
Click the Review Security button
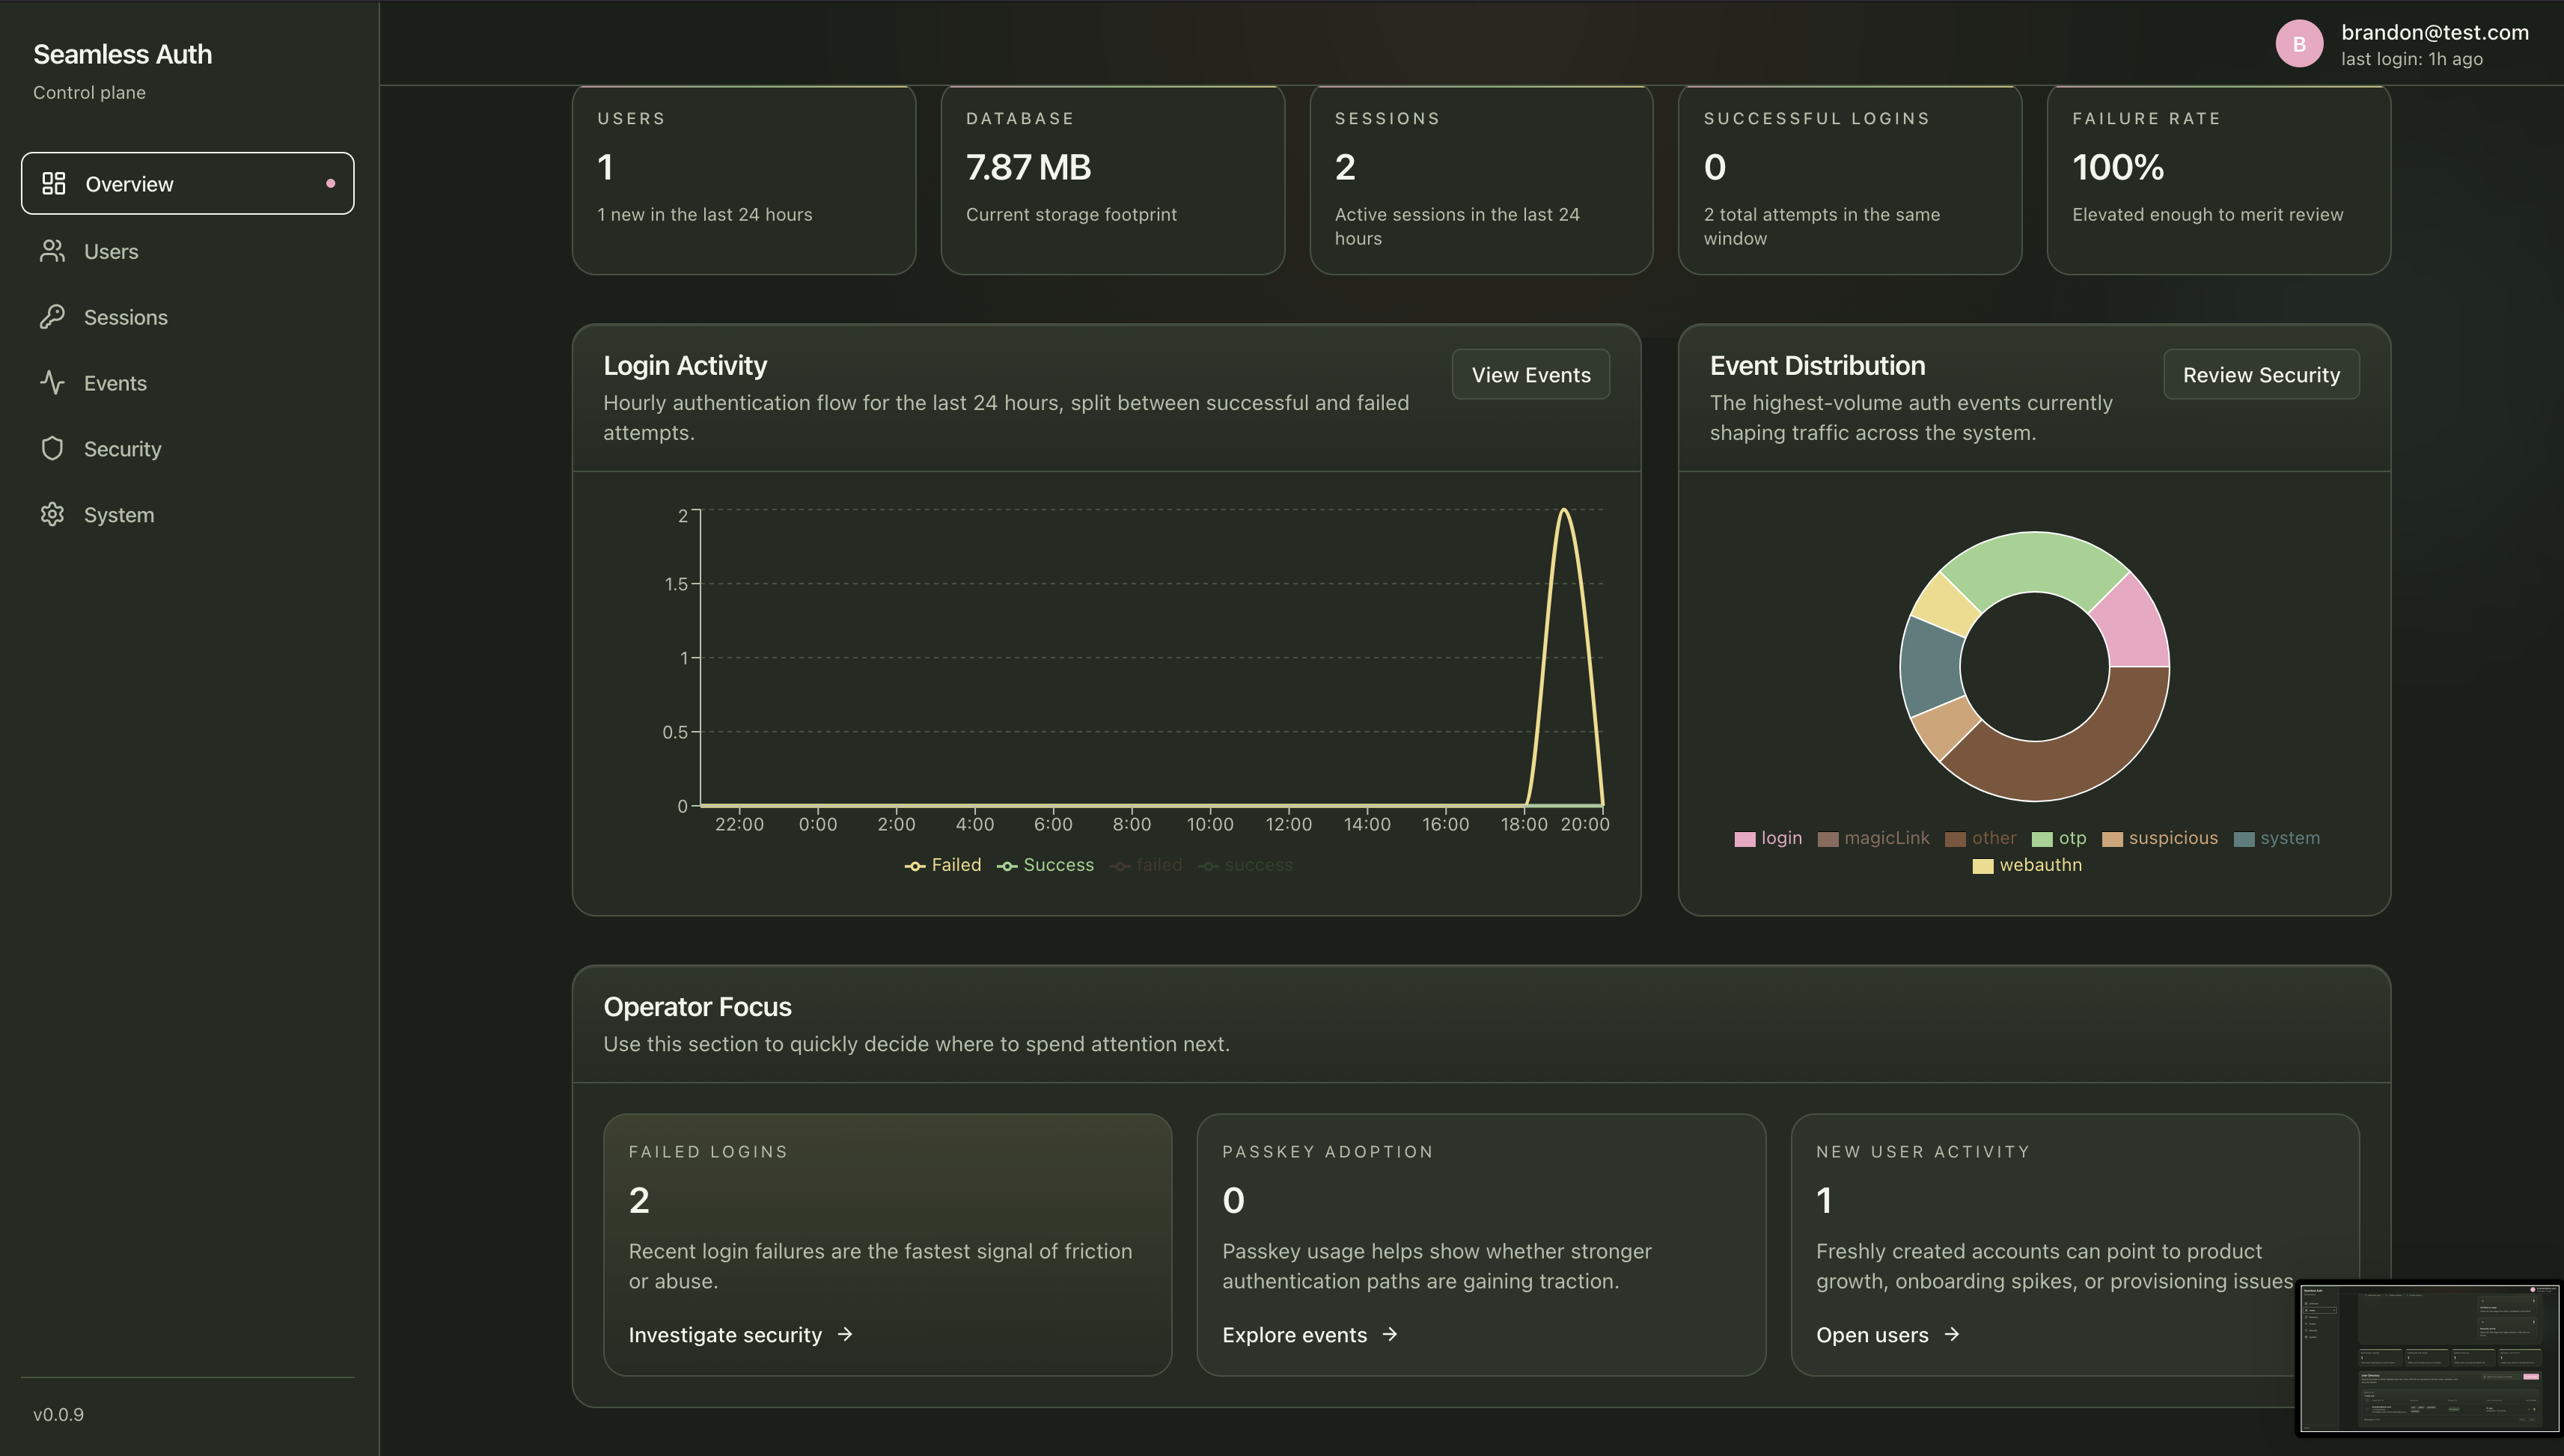[2261, 374]
